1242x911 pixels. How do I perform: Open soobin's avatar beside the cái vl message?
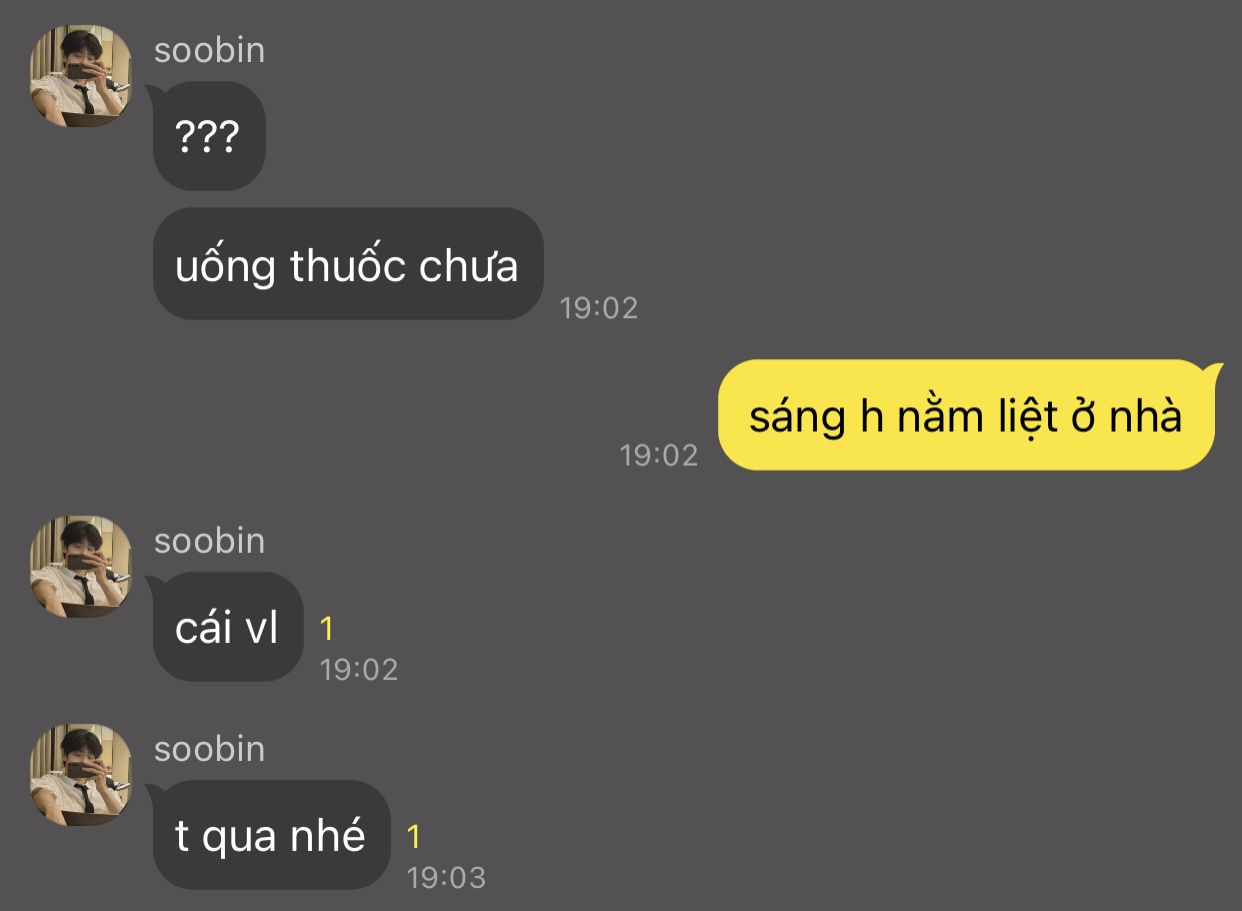coord(81,567)
